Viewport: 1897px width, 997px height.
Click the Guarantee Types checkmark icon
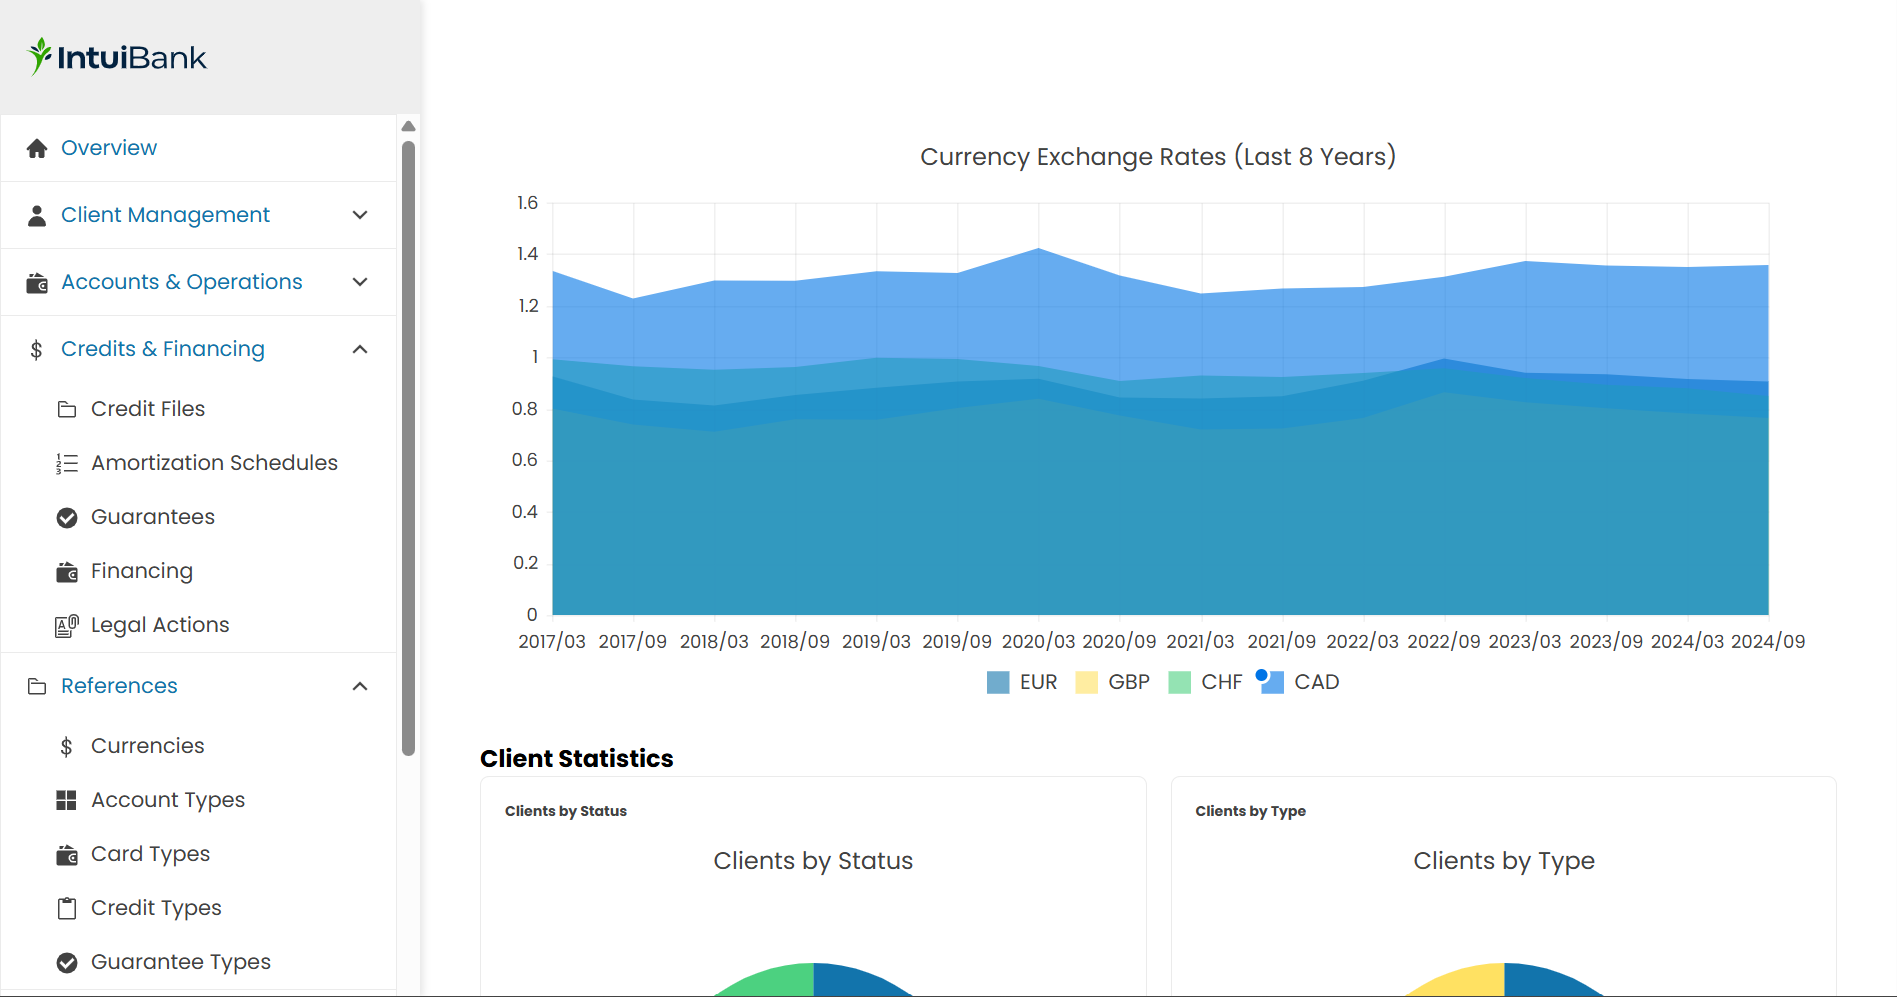67,962
